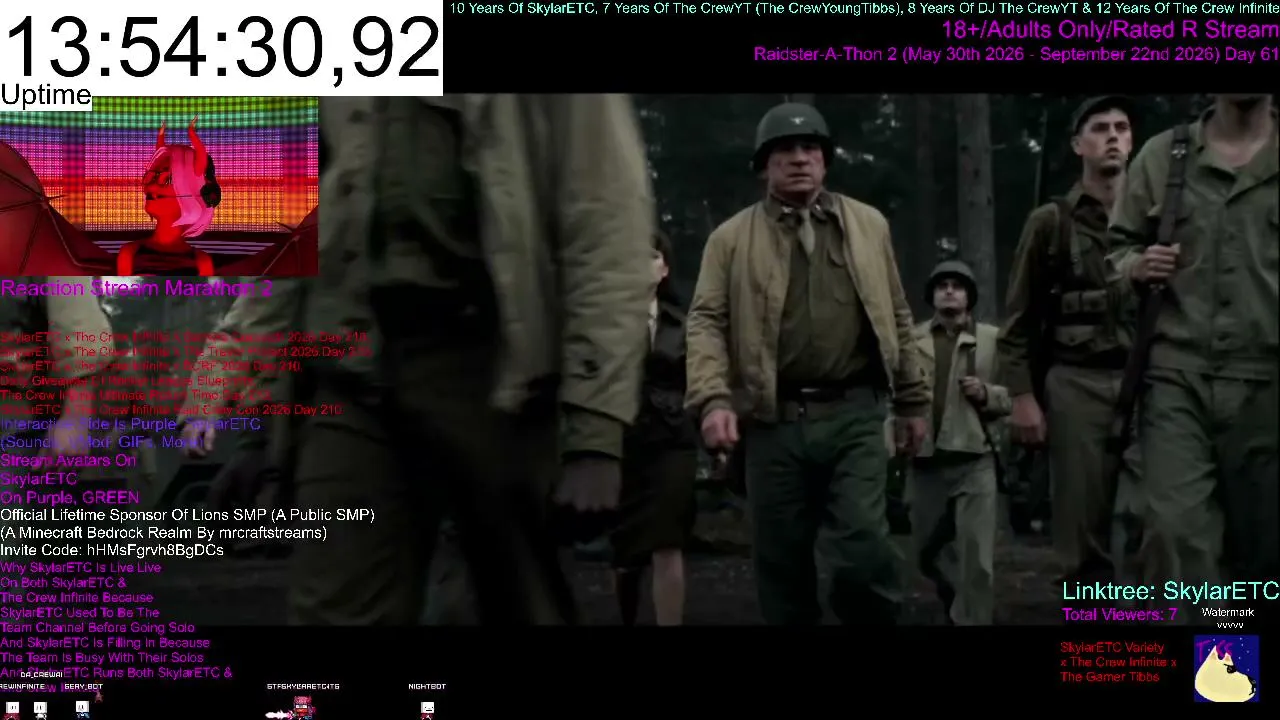
Task: Select the "Total Viewers: 7" counter
Action: pos(1119,614)
